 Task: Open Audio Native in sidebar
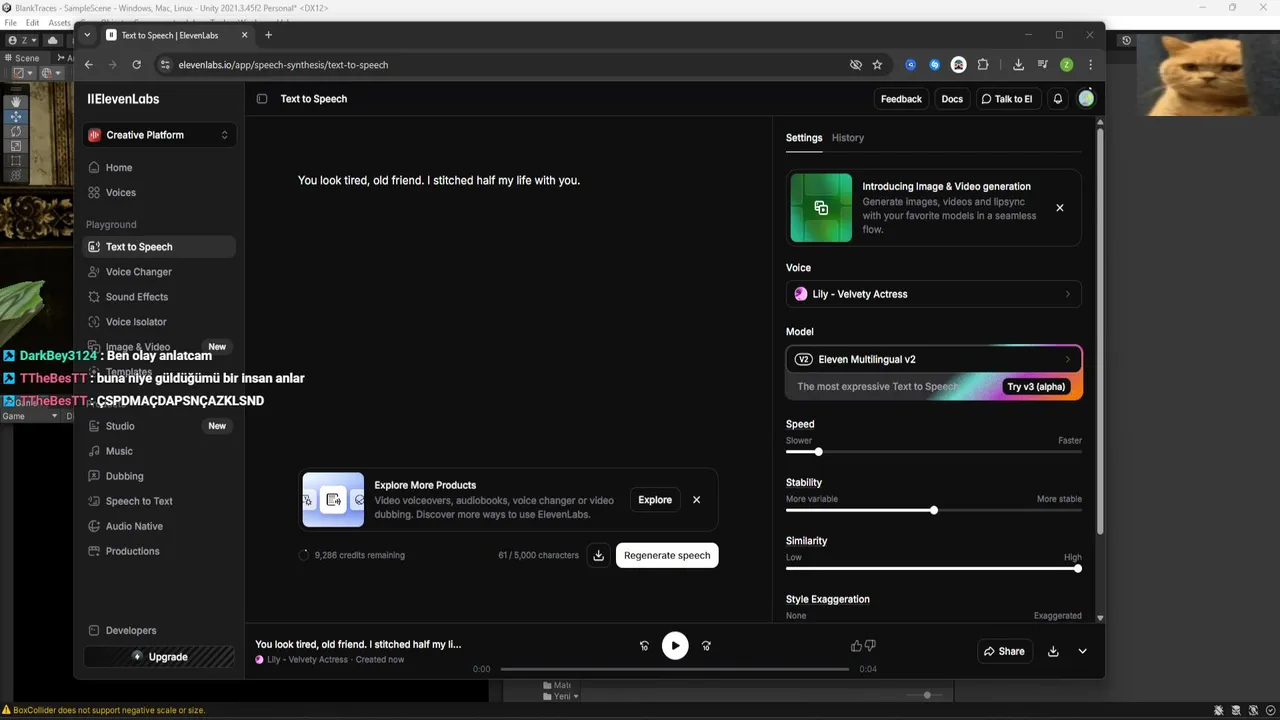pos(160,526)
